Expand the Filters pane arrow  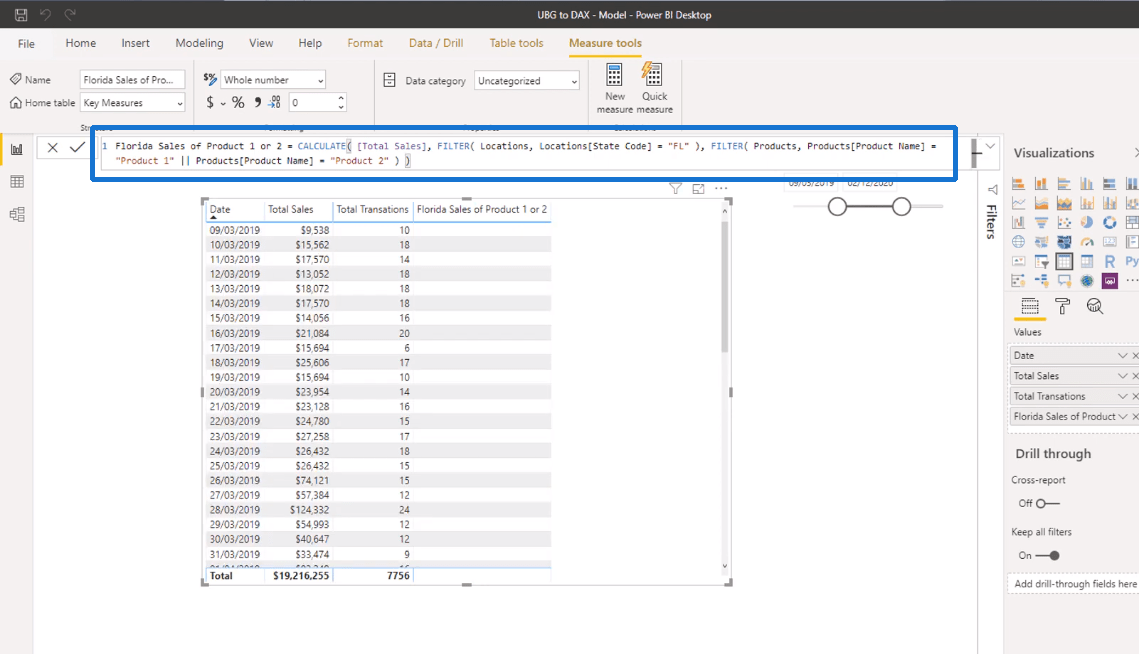(x=992, y=190)
